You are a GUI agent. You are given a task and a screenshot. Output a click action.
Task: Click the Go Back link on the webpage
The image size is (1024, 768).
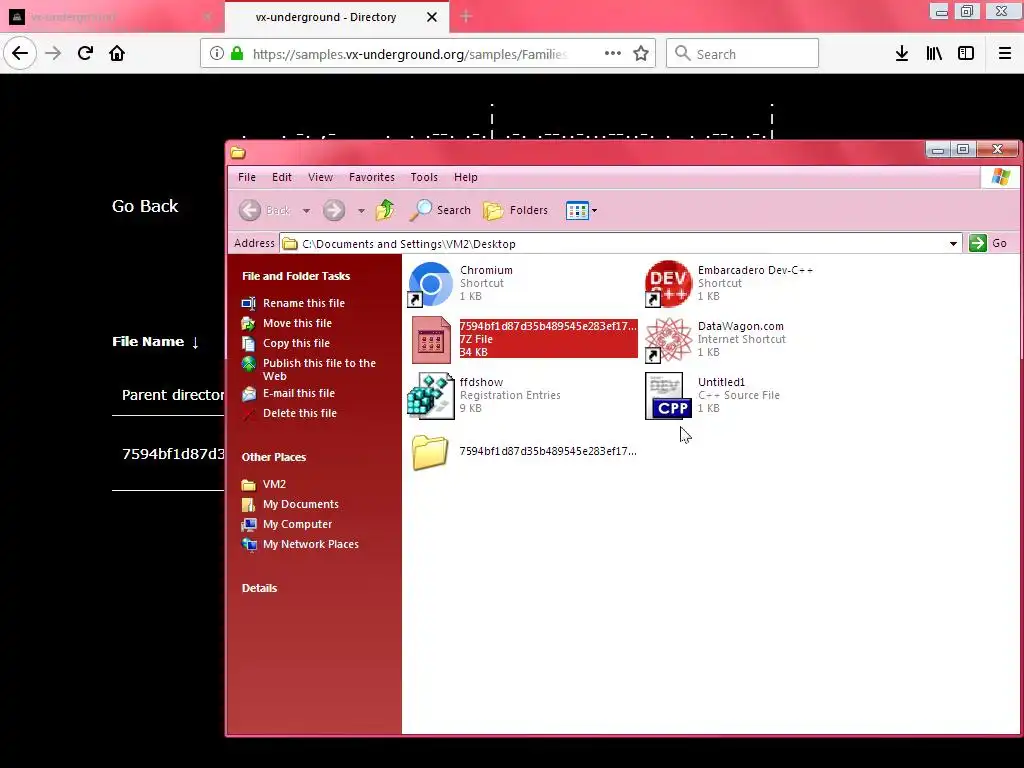coord(145,206)
